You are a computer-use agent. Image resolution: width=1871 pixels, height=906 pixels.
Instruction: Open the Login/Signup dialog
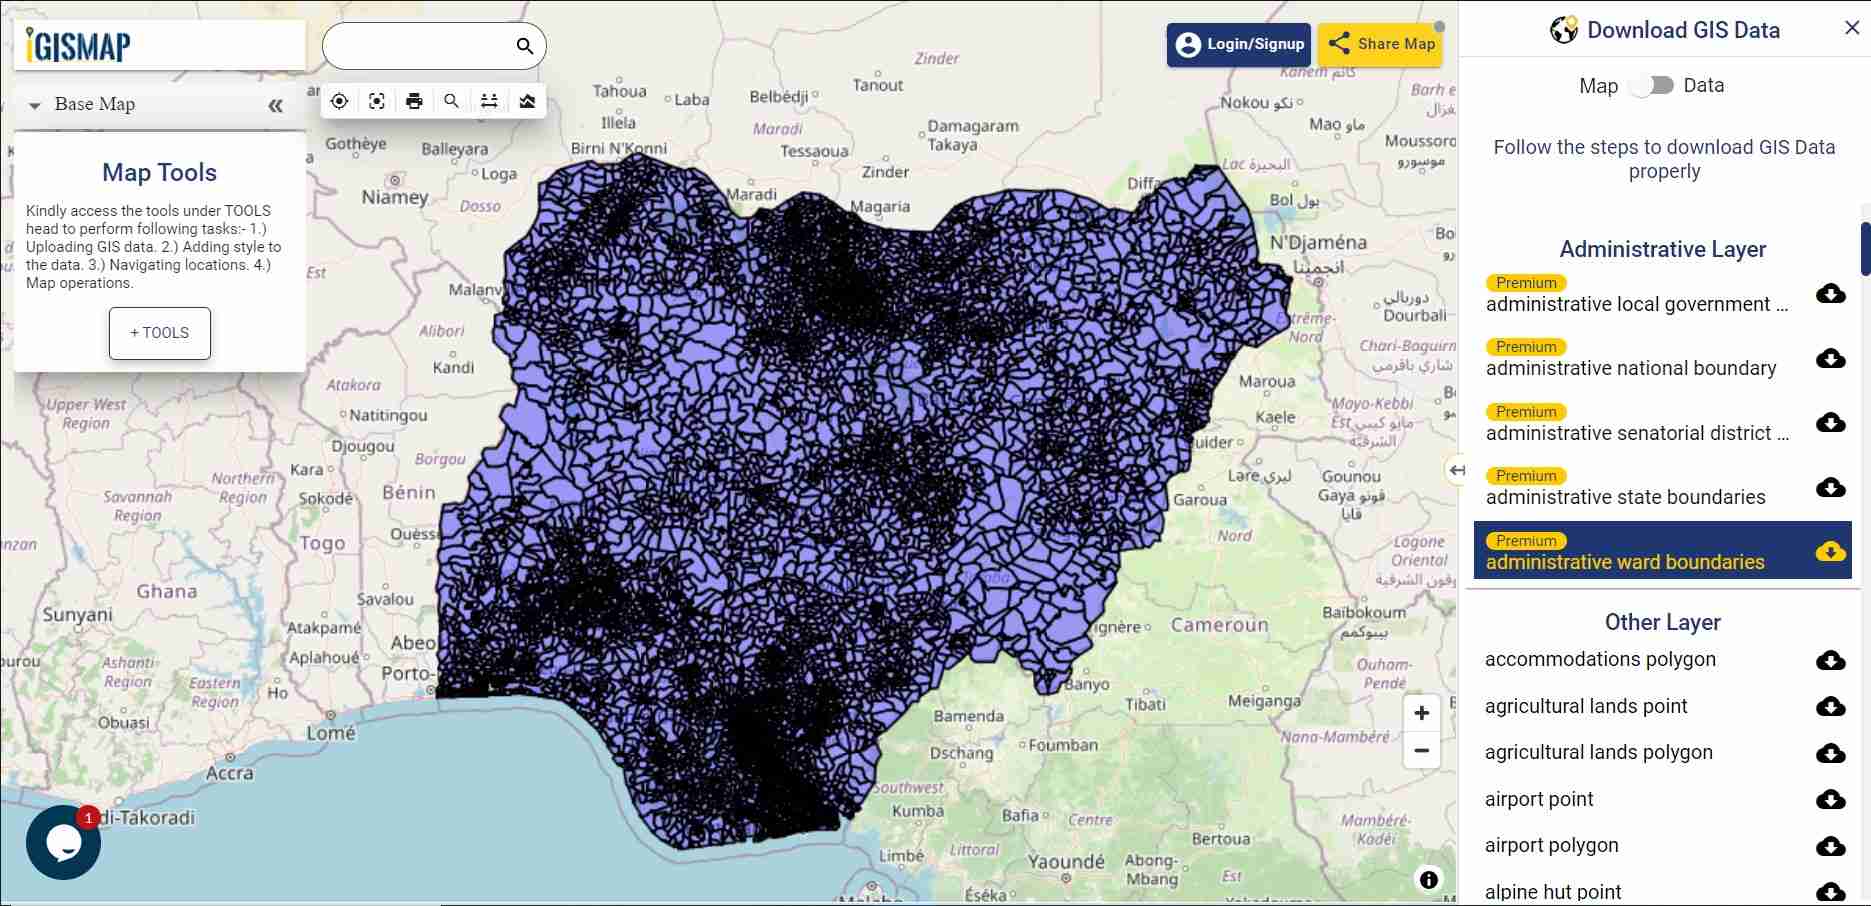(1238, 44)
